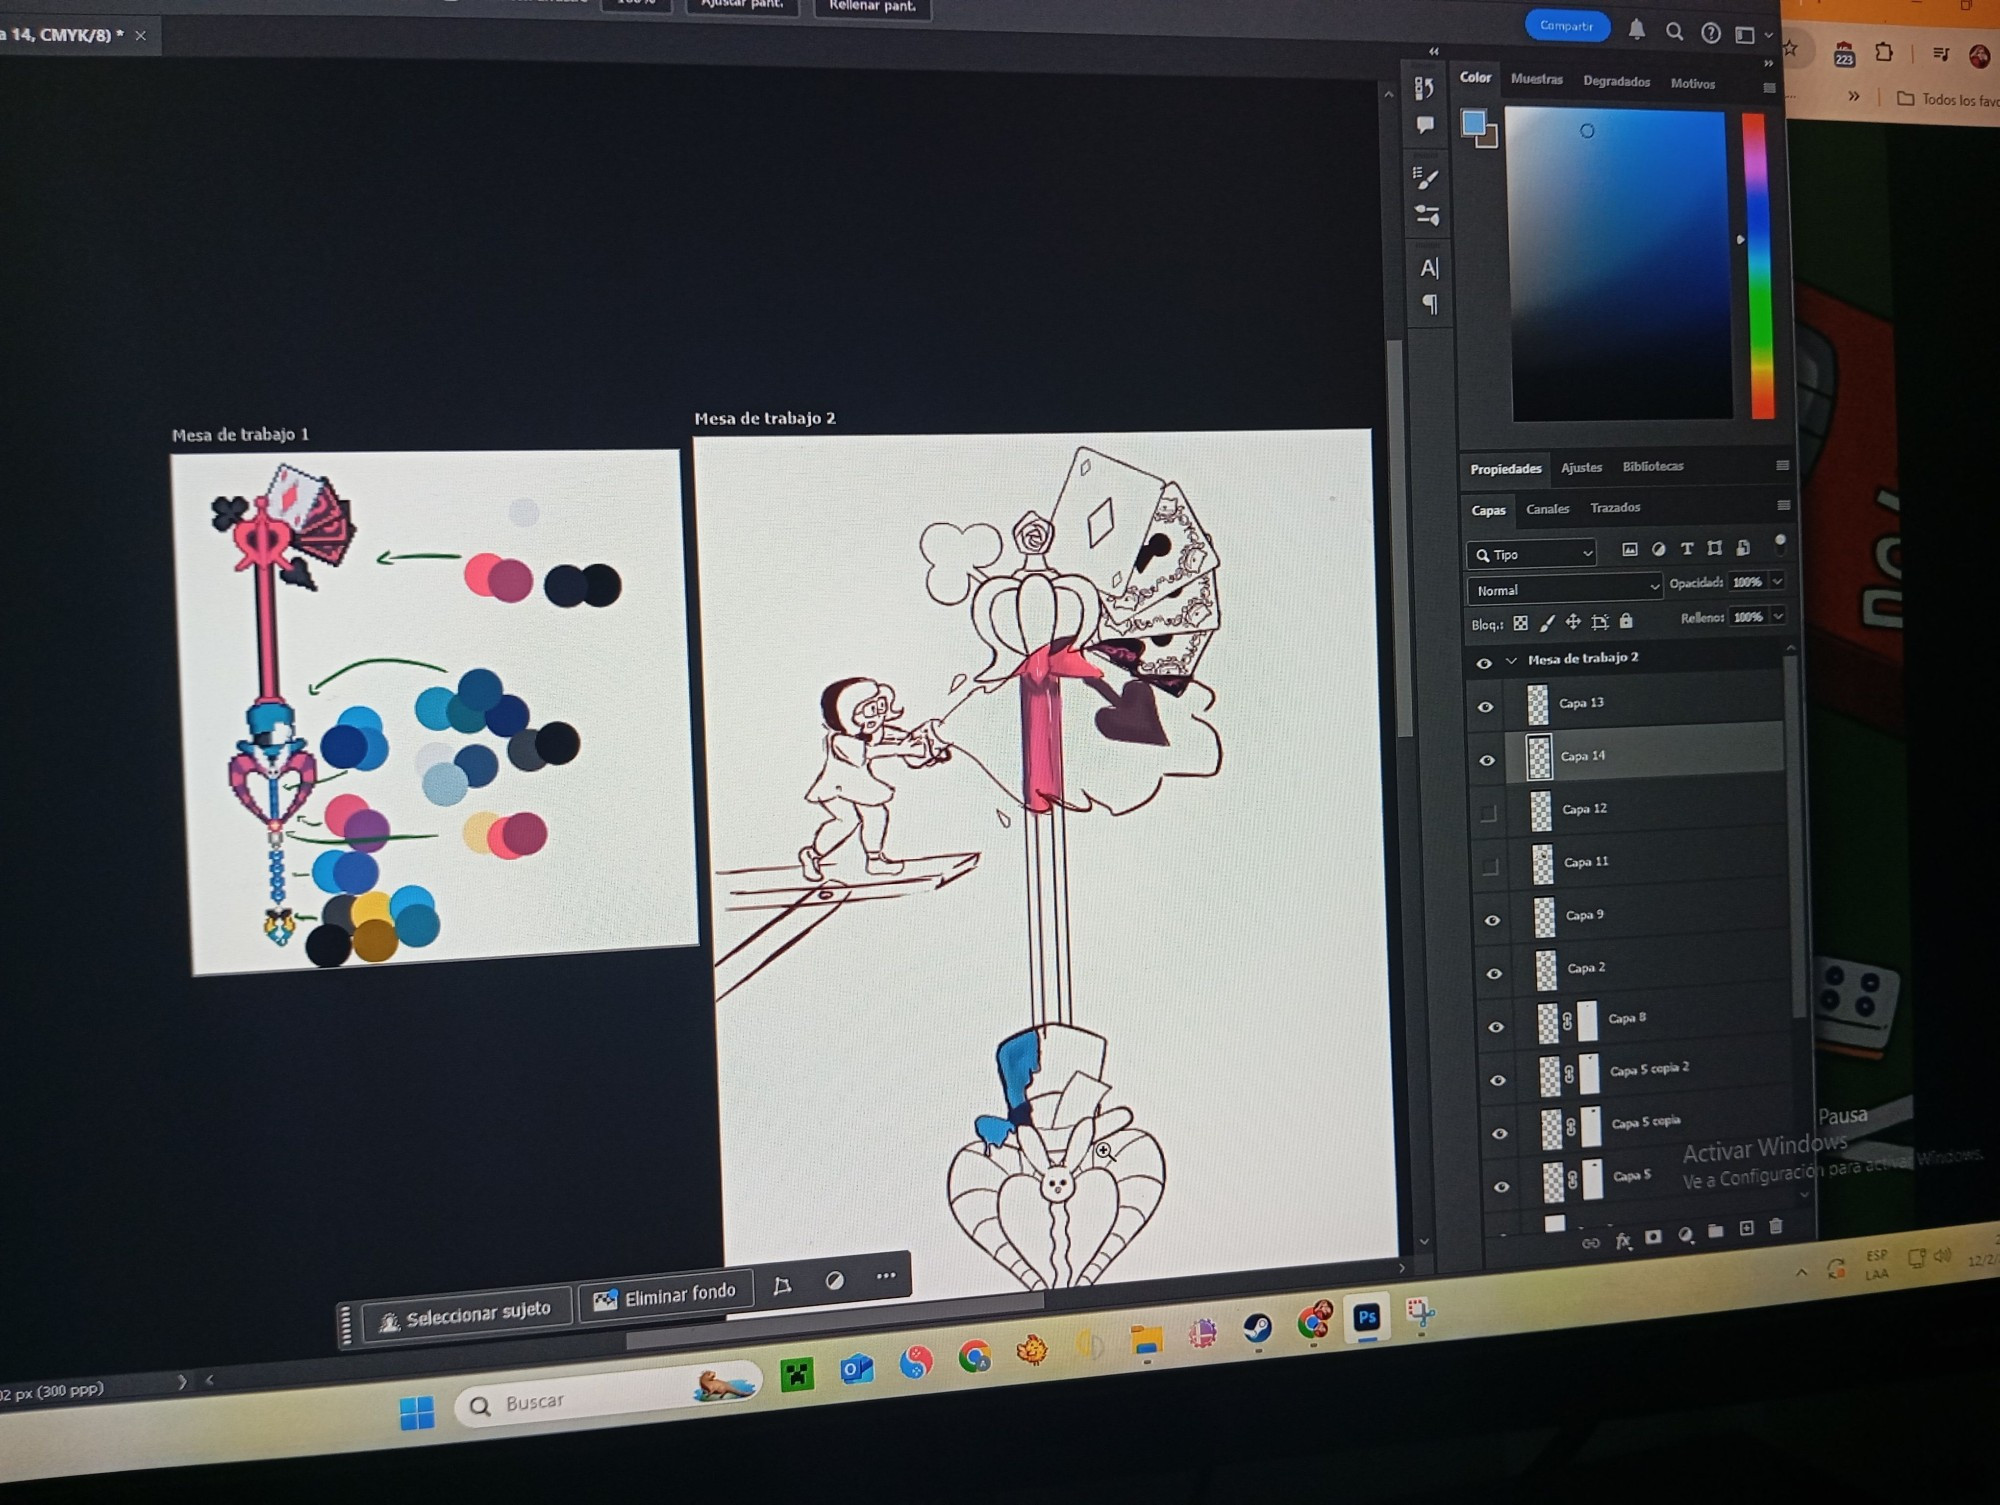Image resolution: width=2000 pixels, height=1505 pixels.
Task: Open the Capas panel options menu
Action: pos(1783,505)
